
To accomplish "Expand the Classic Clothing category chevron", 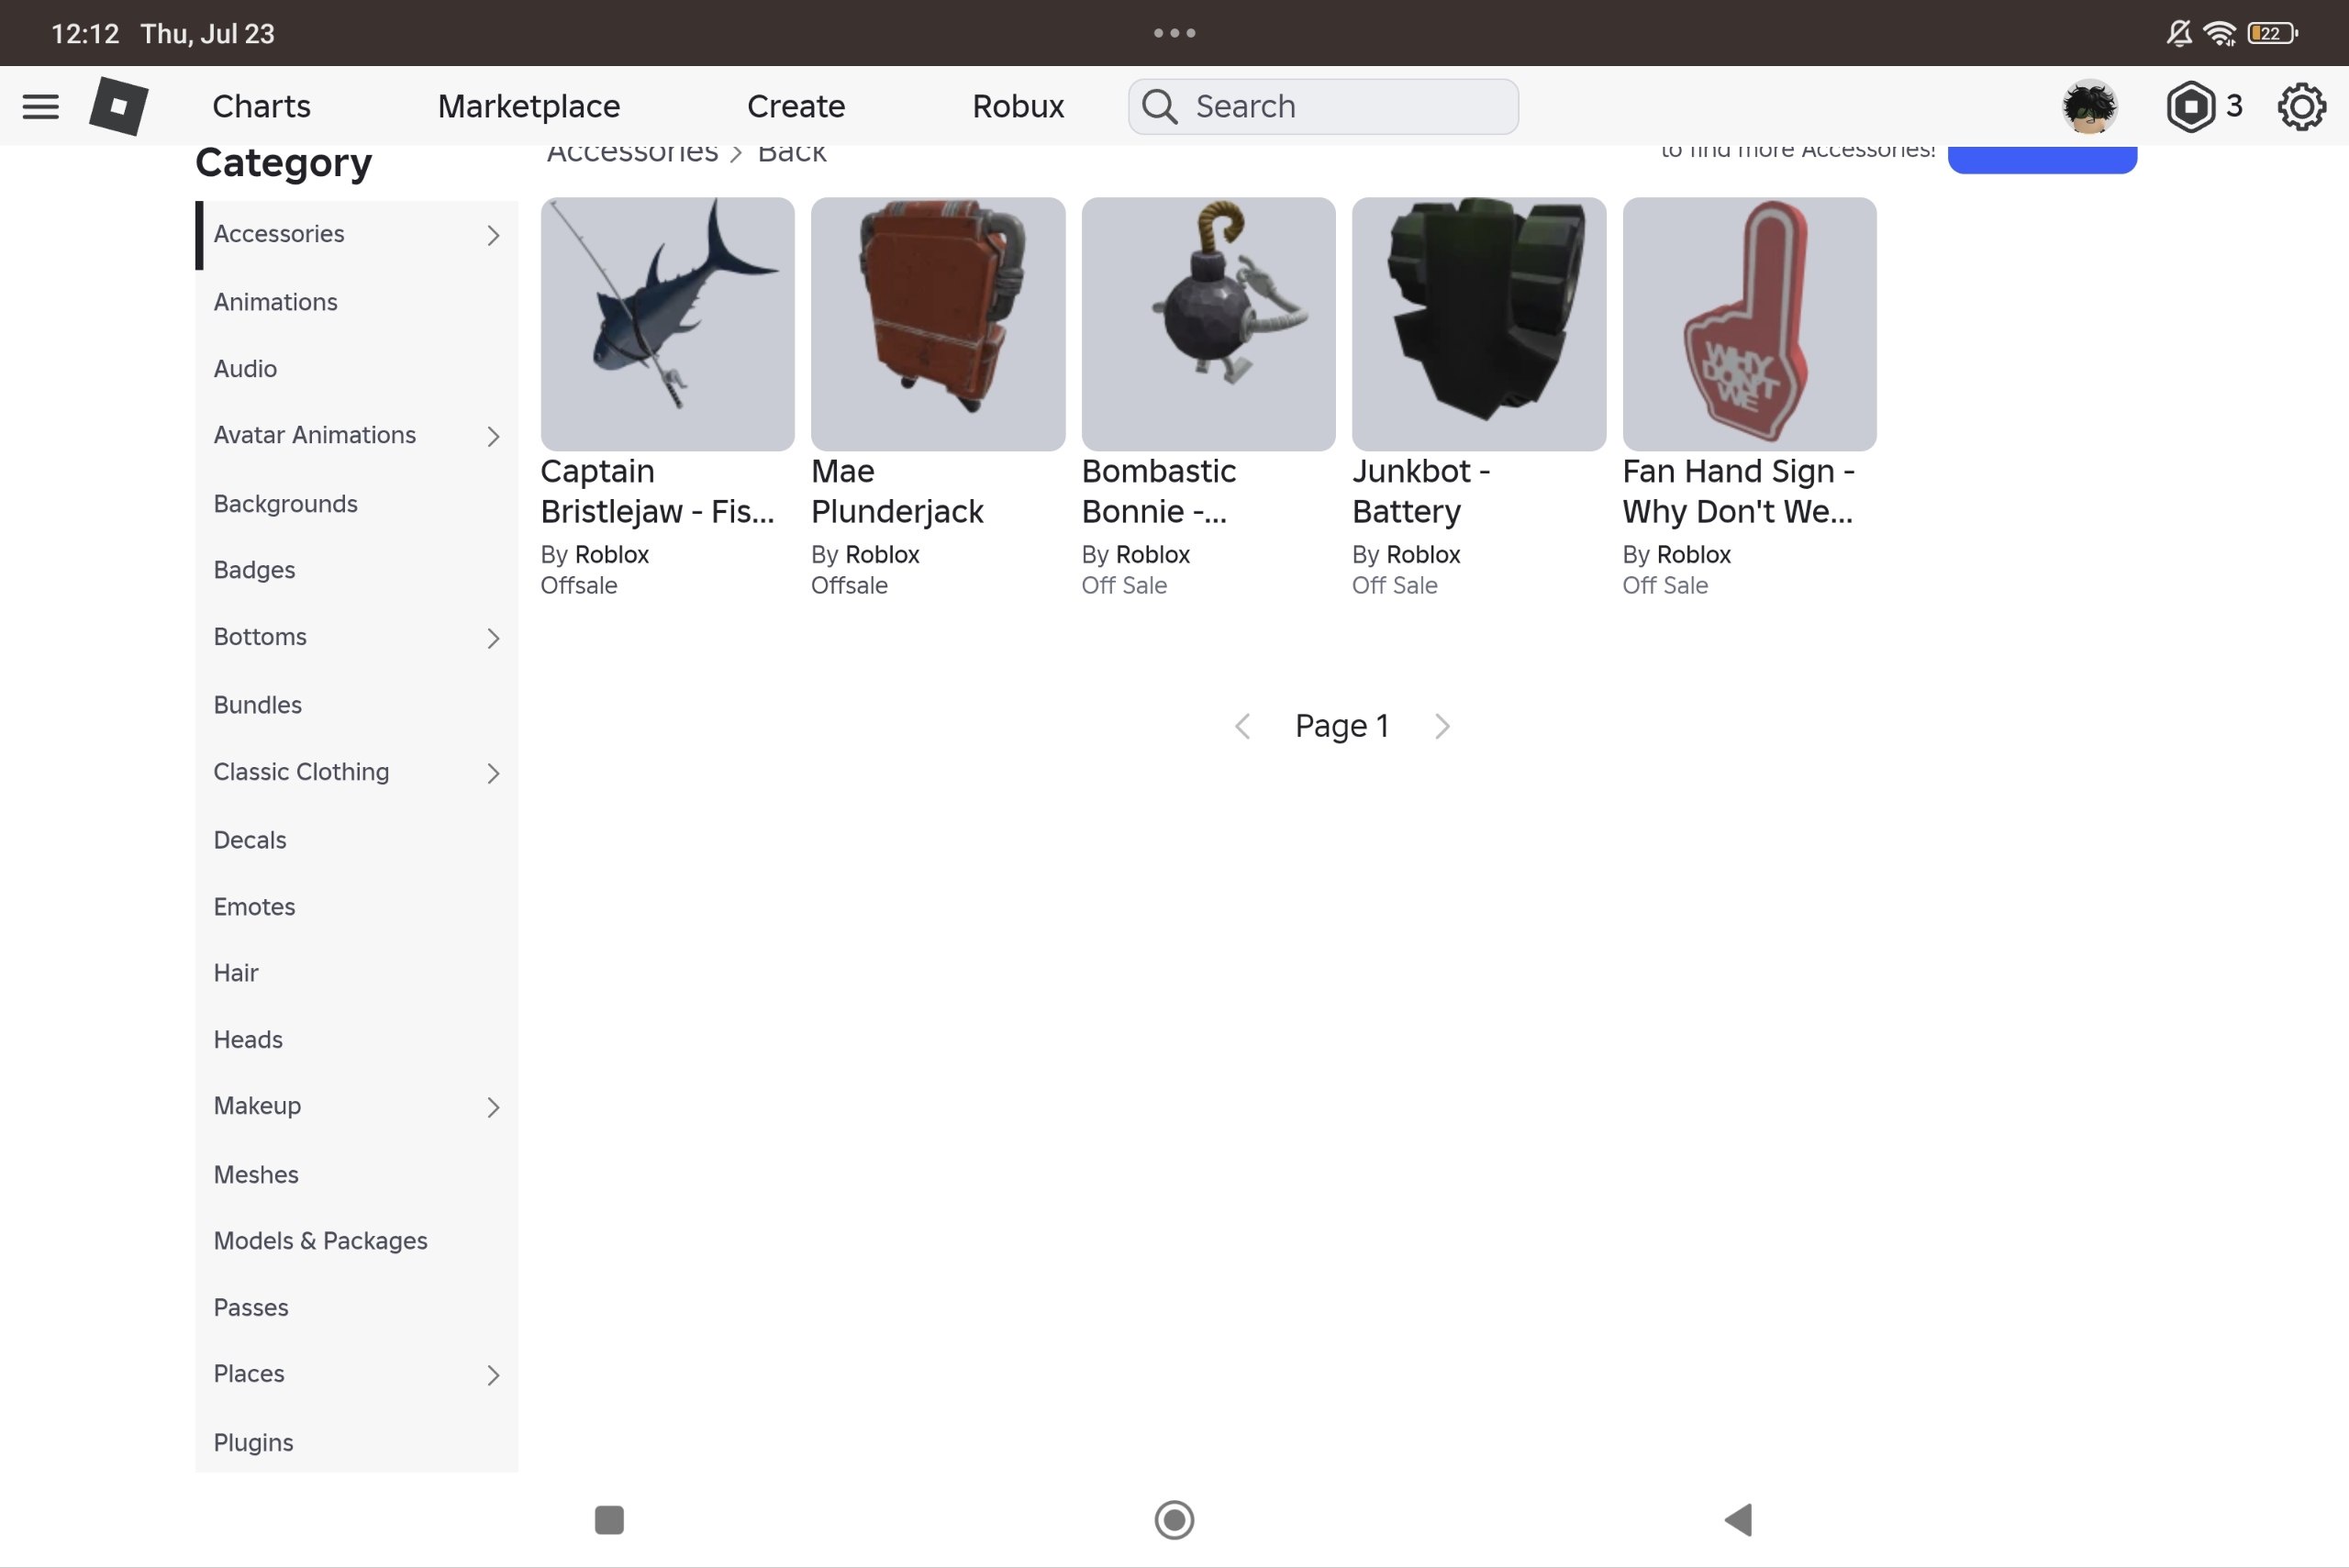I will (x=493, y=773).
